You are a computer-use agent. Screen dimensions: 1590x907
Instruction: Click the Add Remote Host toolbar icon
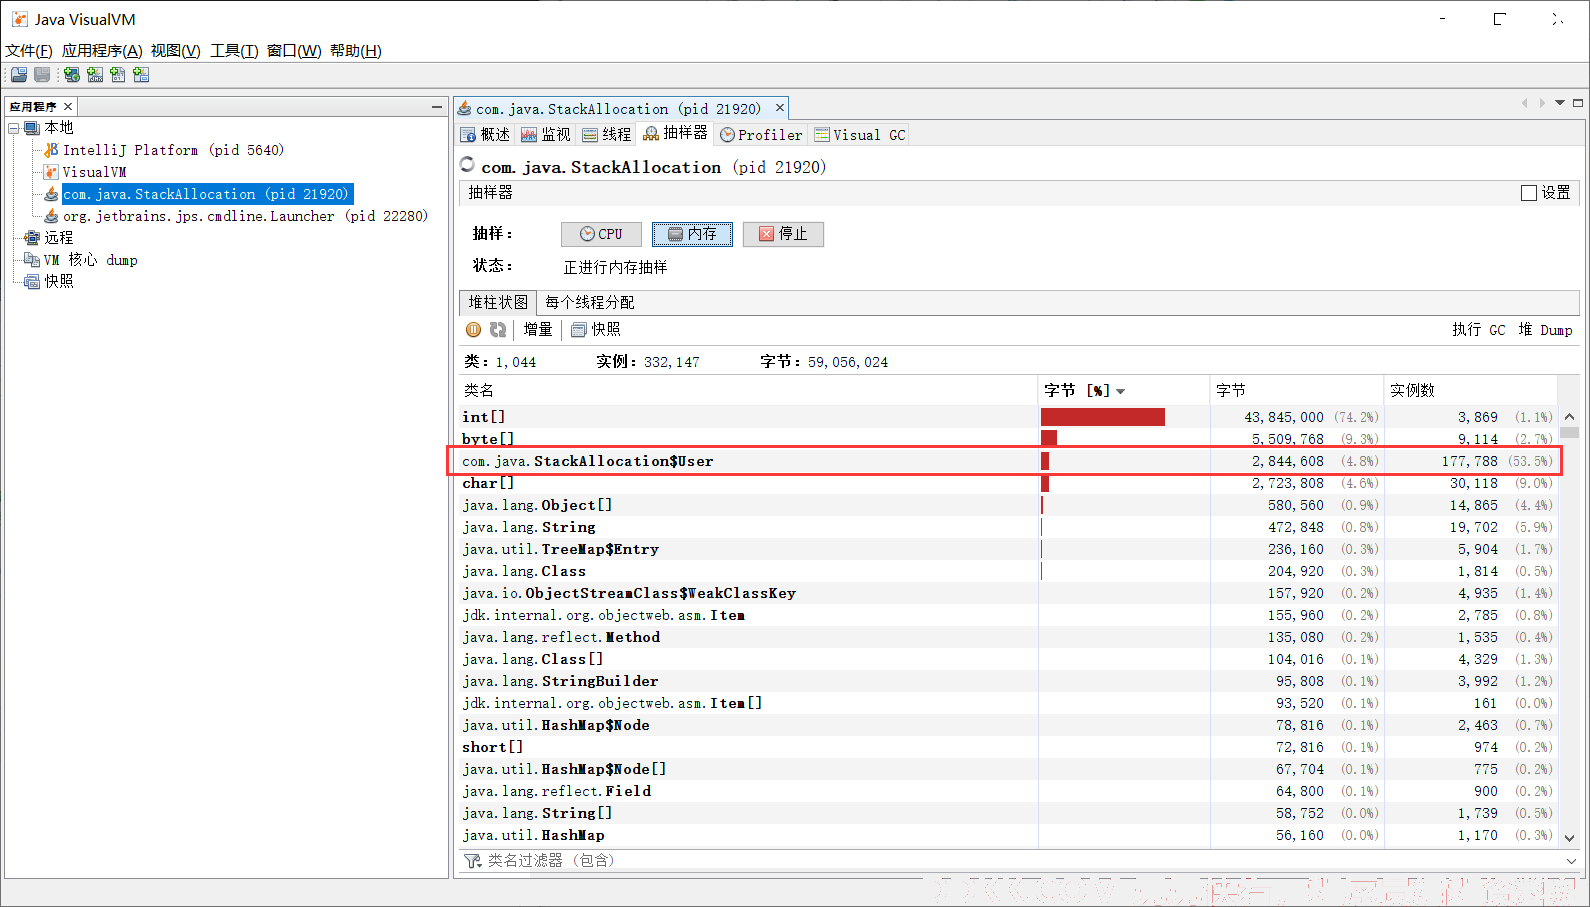coord(71,75)
